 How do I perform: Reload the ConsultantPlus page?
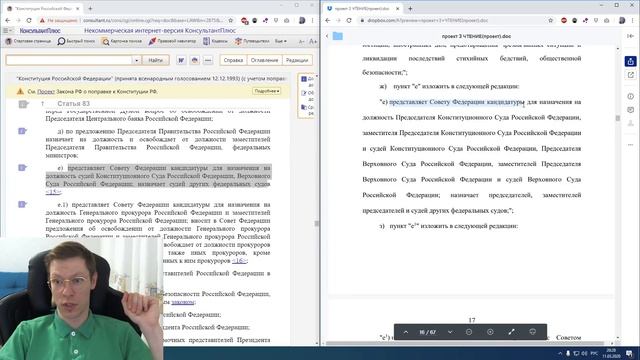click(29, 20)
